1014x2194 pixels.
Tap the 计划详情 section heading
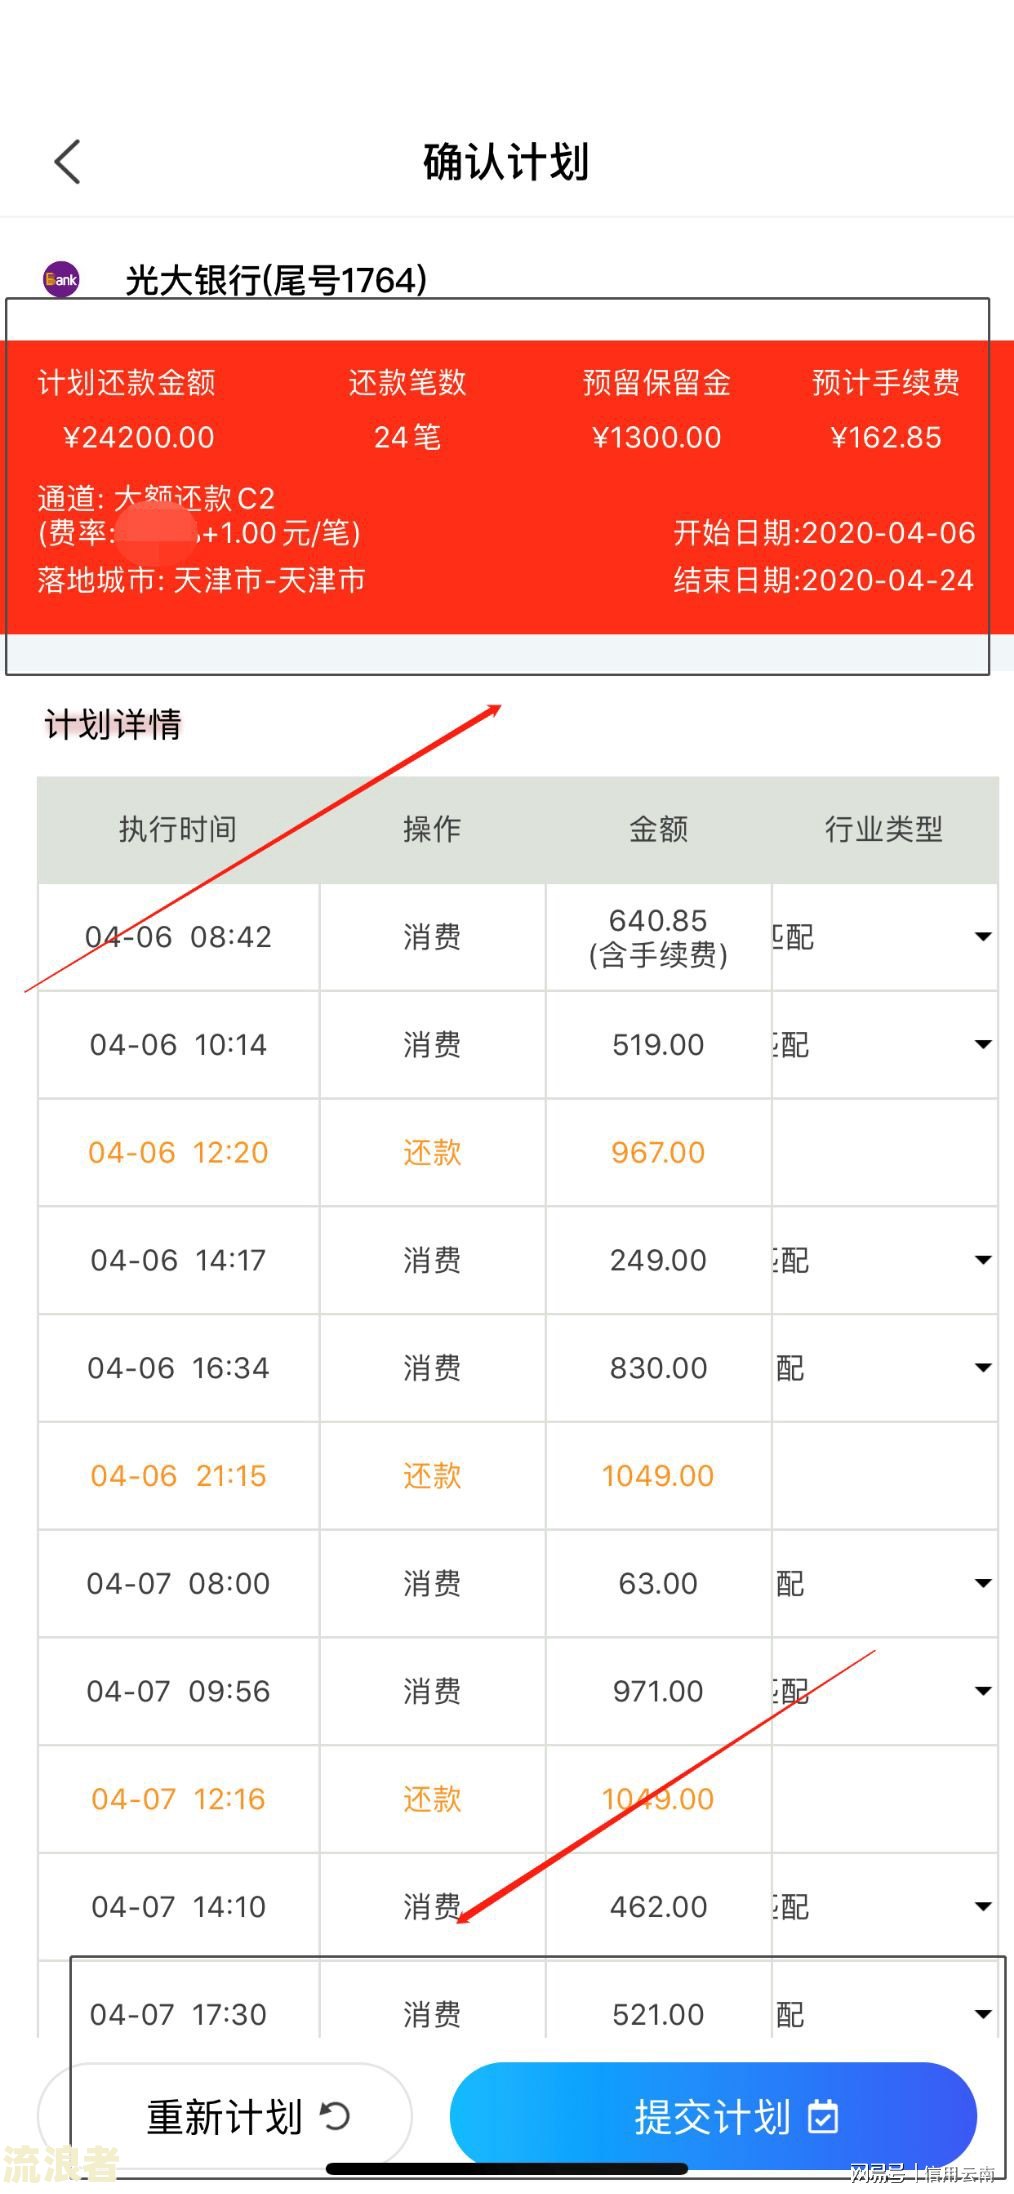(x=113, y=724)
